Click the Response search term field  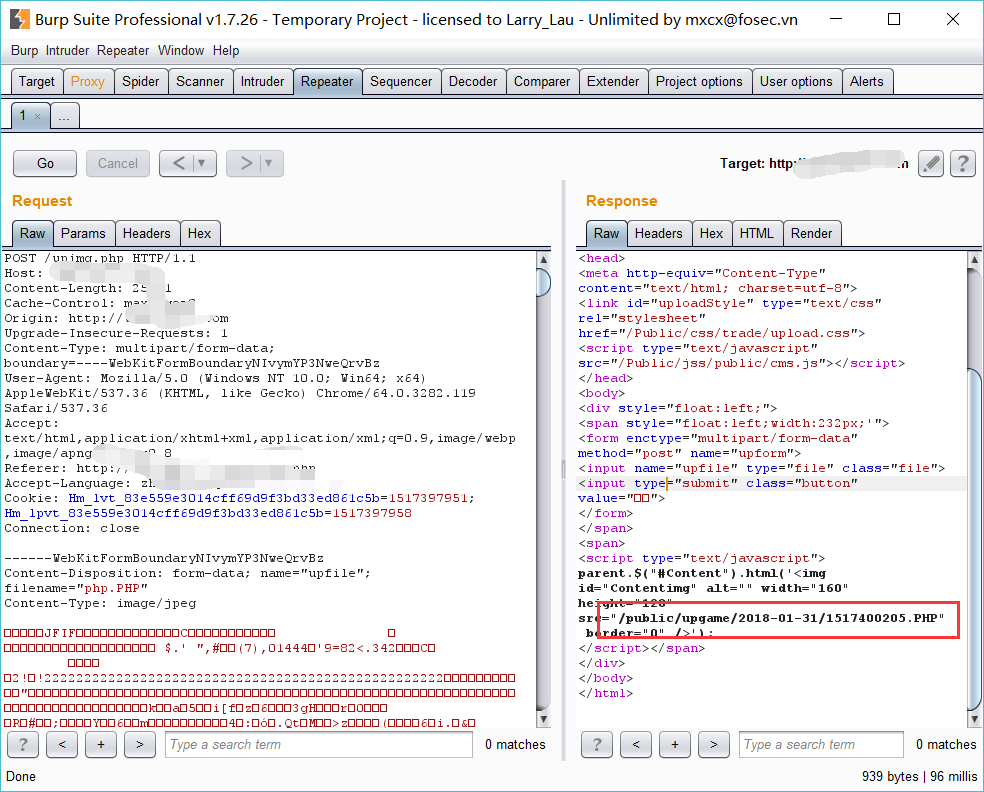[x=821, y=744]
